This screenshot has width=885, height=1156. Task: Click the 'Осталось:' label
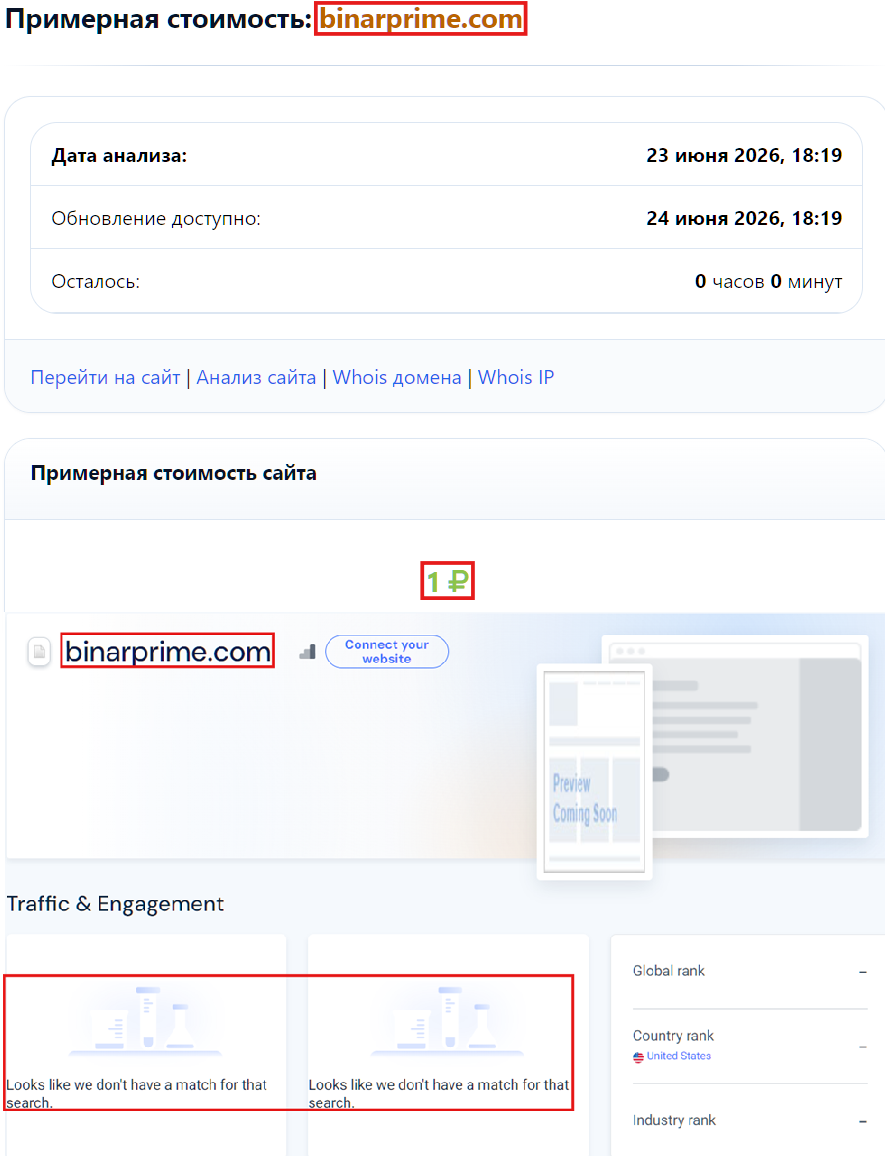coord(96,282)
